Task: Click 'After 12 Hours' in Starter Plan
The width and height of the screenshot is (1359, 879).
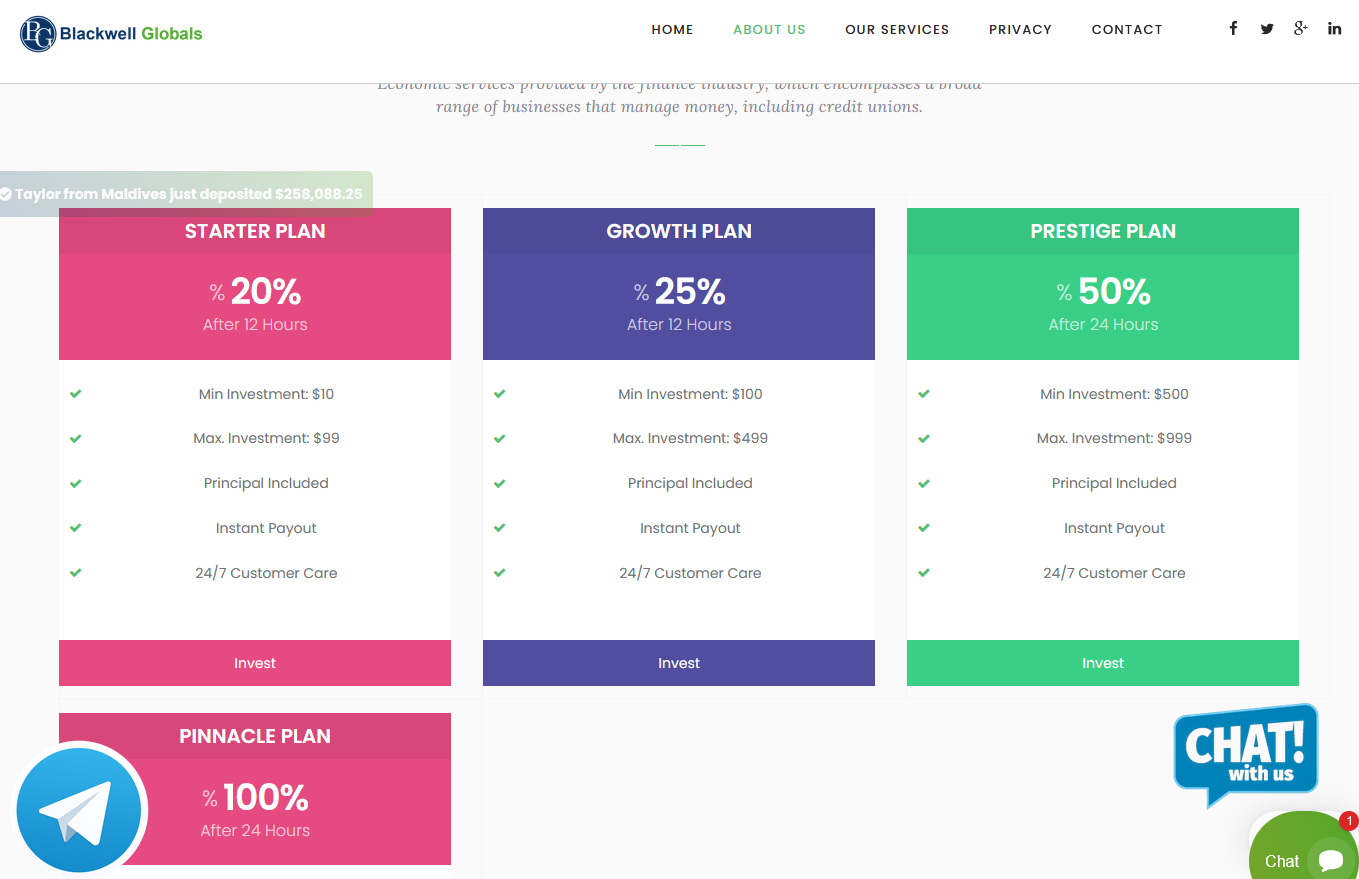Action: 255,324
